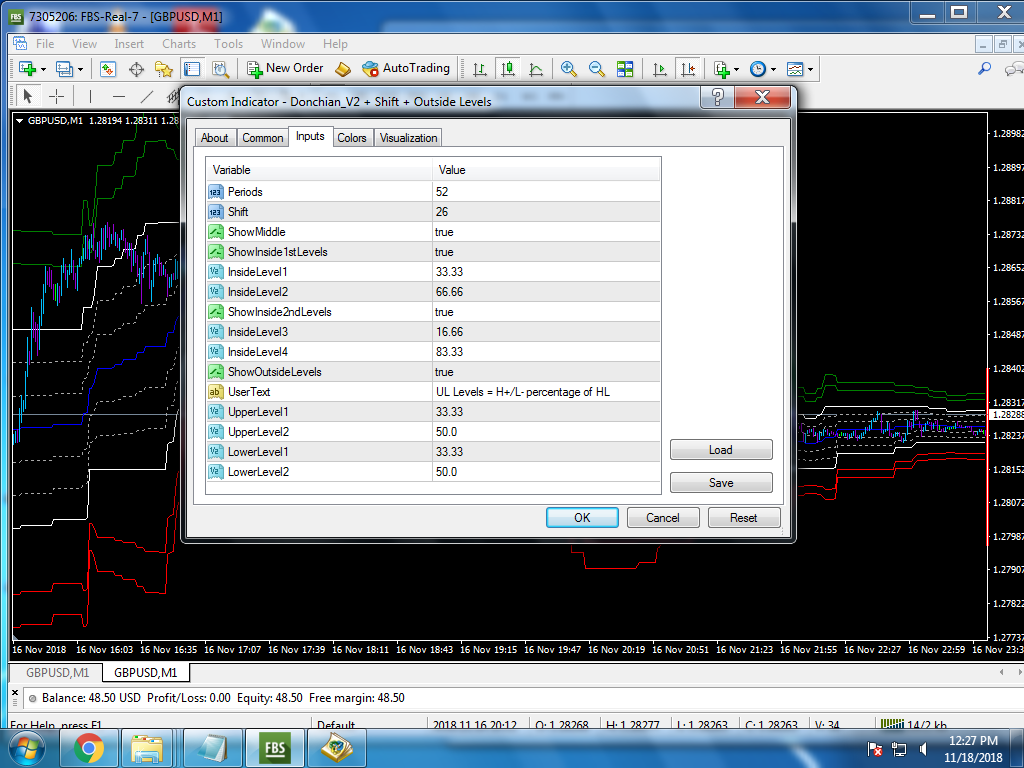Zoom in on the chart
This screenshot has width=1024, height=768.
point(568,69)
